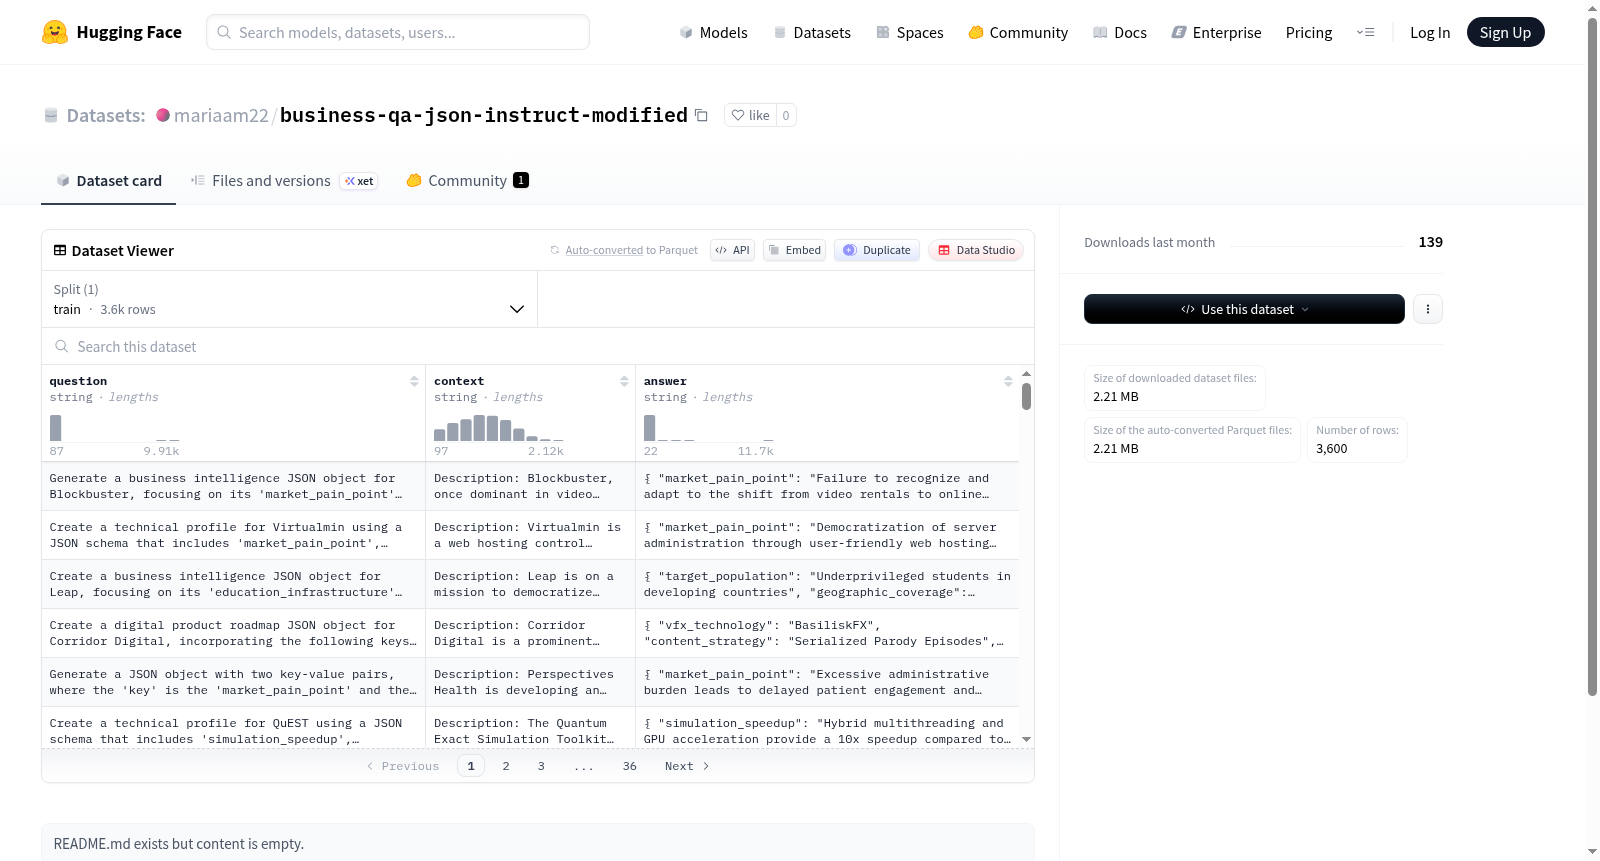Go to Datasets in the top navigation

pos(812,32)
